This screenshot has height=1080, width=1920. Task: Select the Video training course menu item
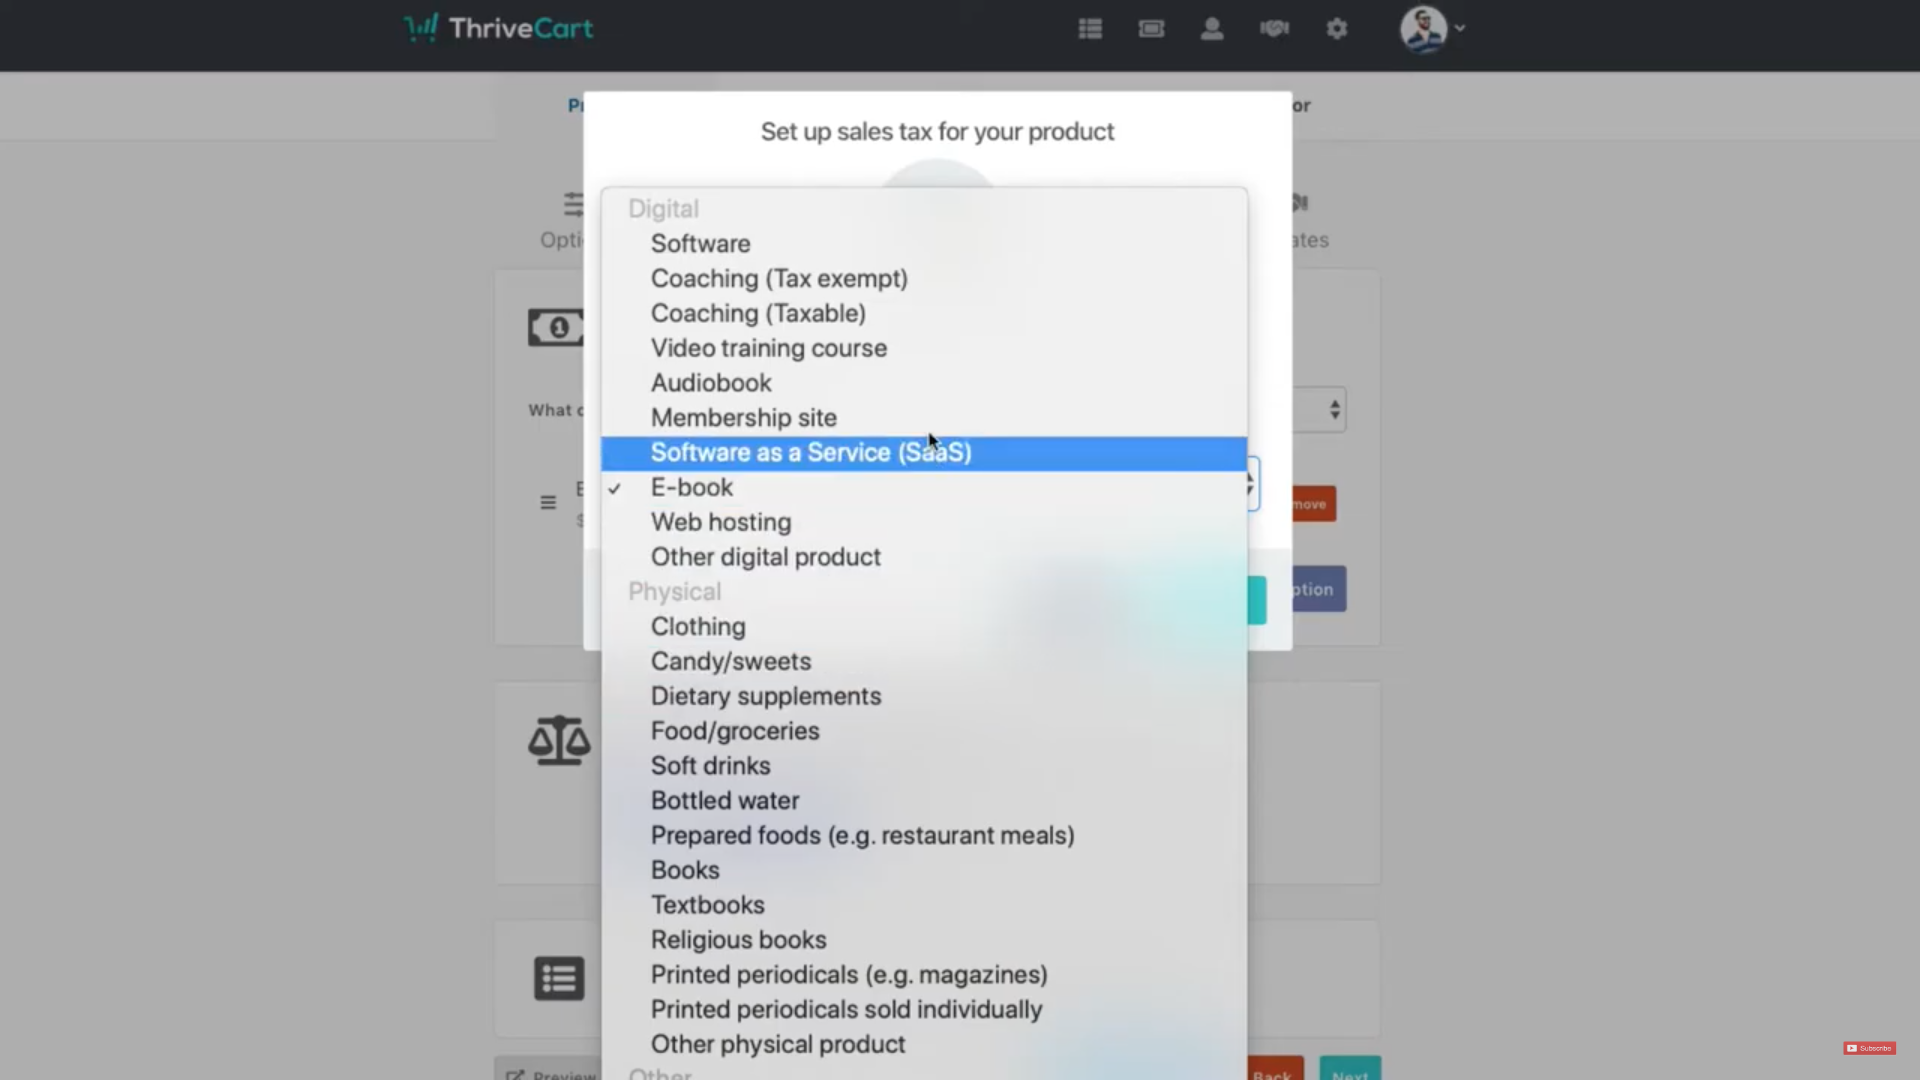pos(769,348)
